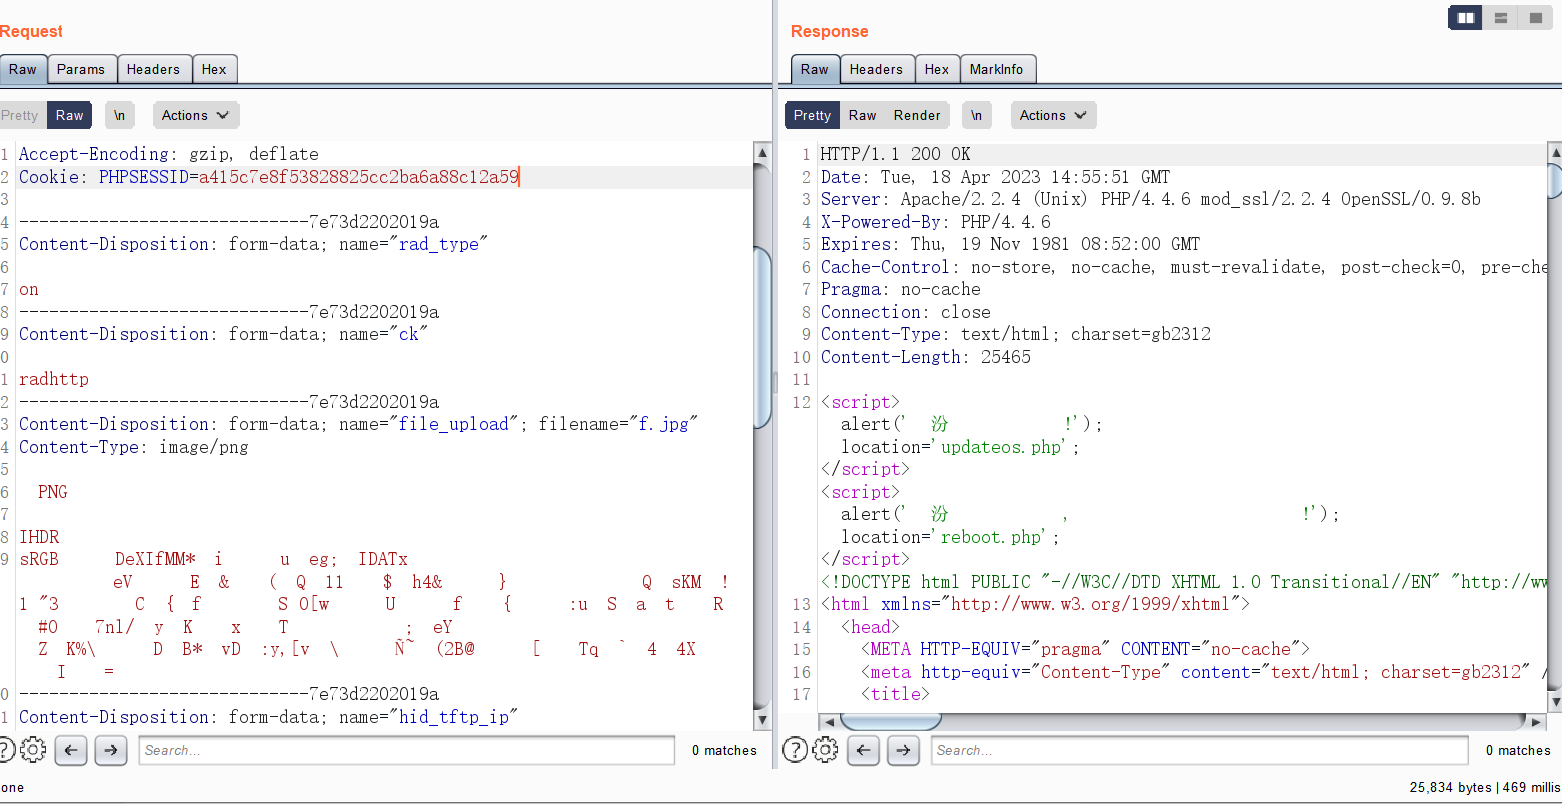Select Render view in Response panel

tap(917, 115)
